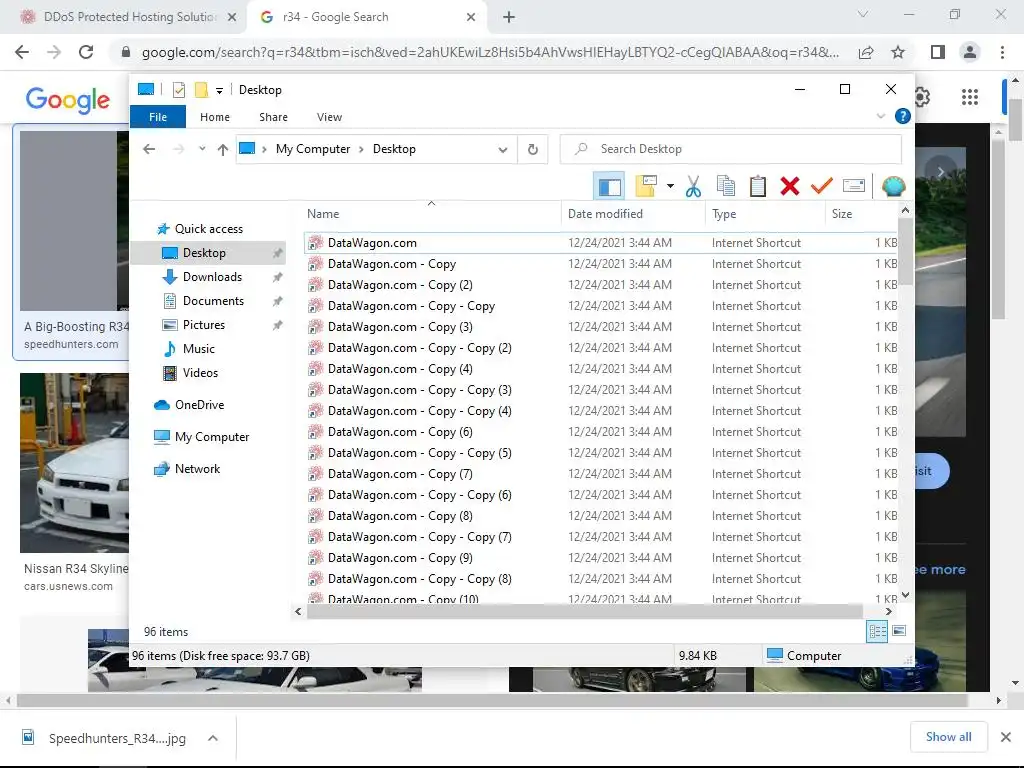The width and height of the screenshot is (1024, 768).
Task: Click the New folder quick access titlebar icon
Action: coord(201,90)
